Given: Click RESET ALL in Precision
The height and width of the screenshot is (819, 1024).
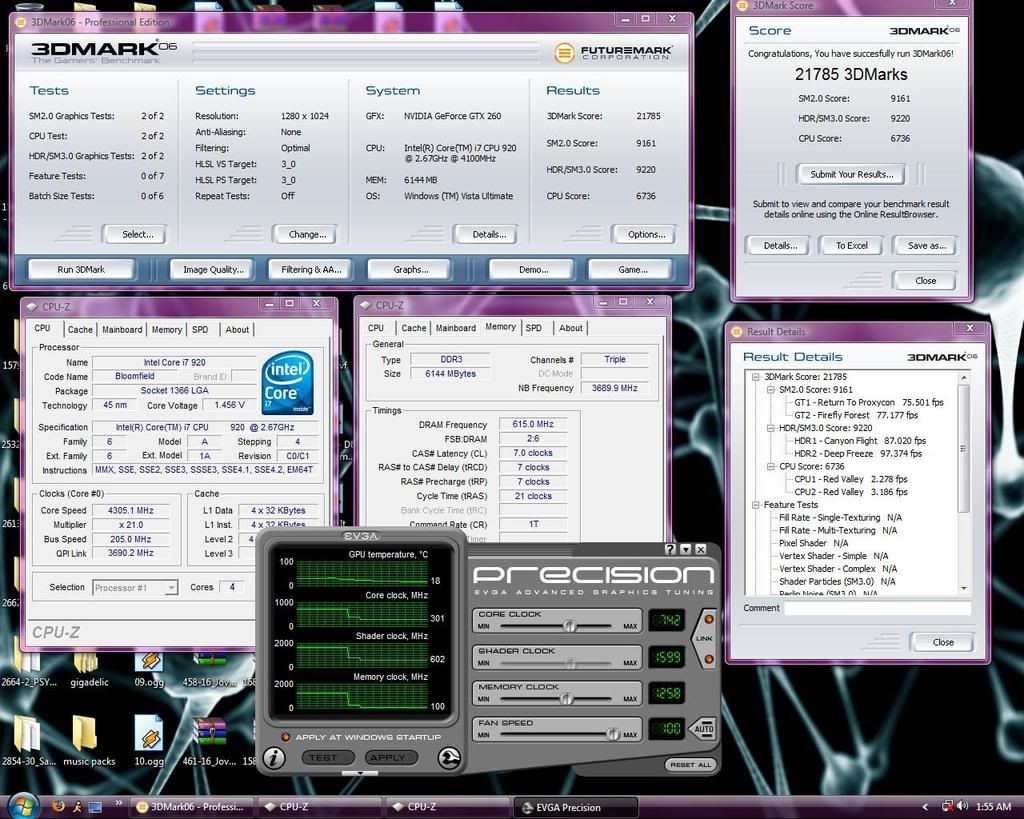Looking at the screenshot, I should click(x=690, y=764).
